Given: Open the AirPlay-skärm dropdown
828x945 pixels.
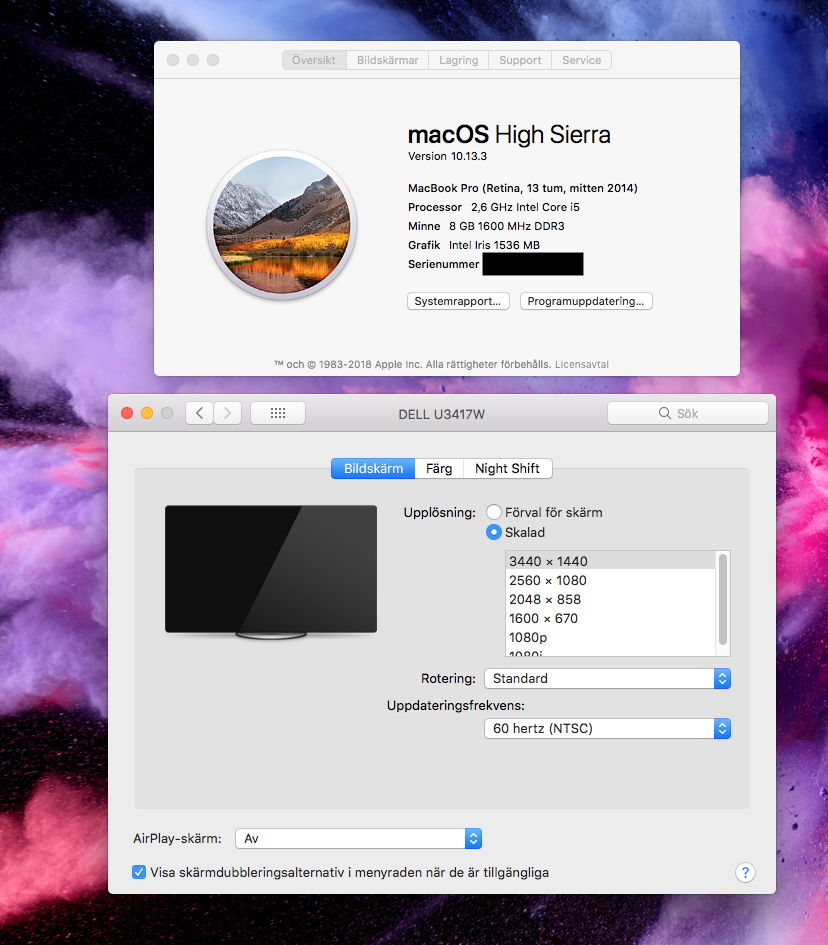Looking at the screenshot, I should tap(359, 838).
